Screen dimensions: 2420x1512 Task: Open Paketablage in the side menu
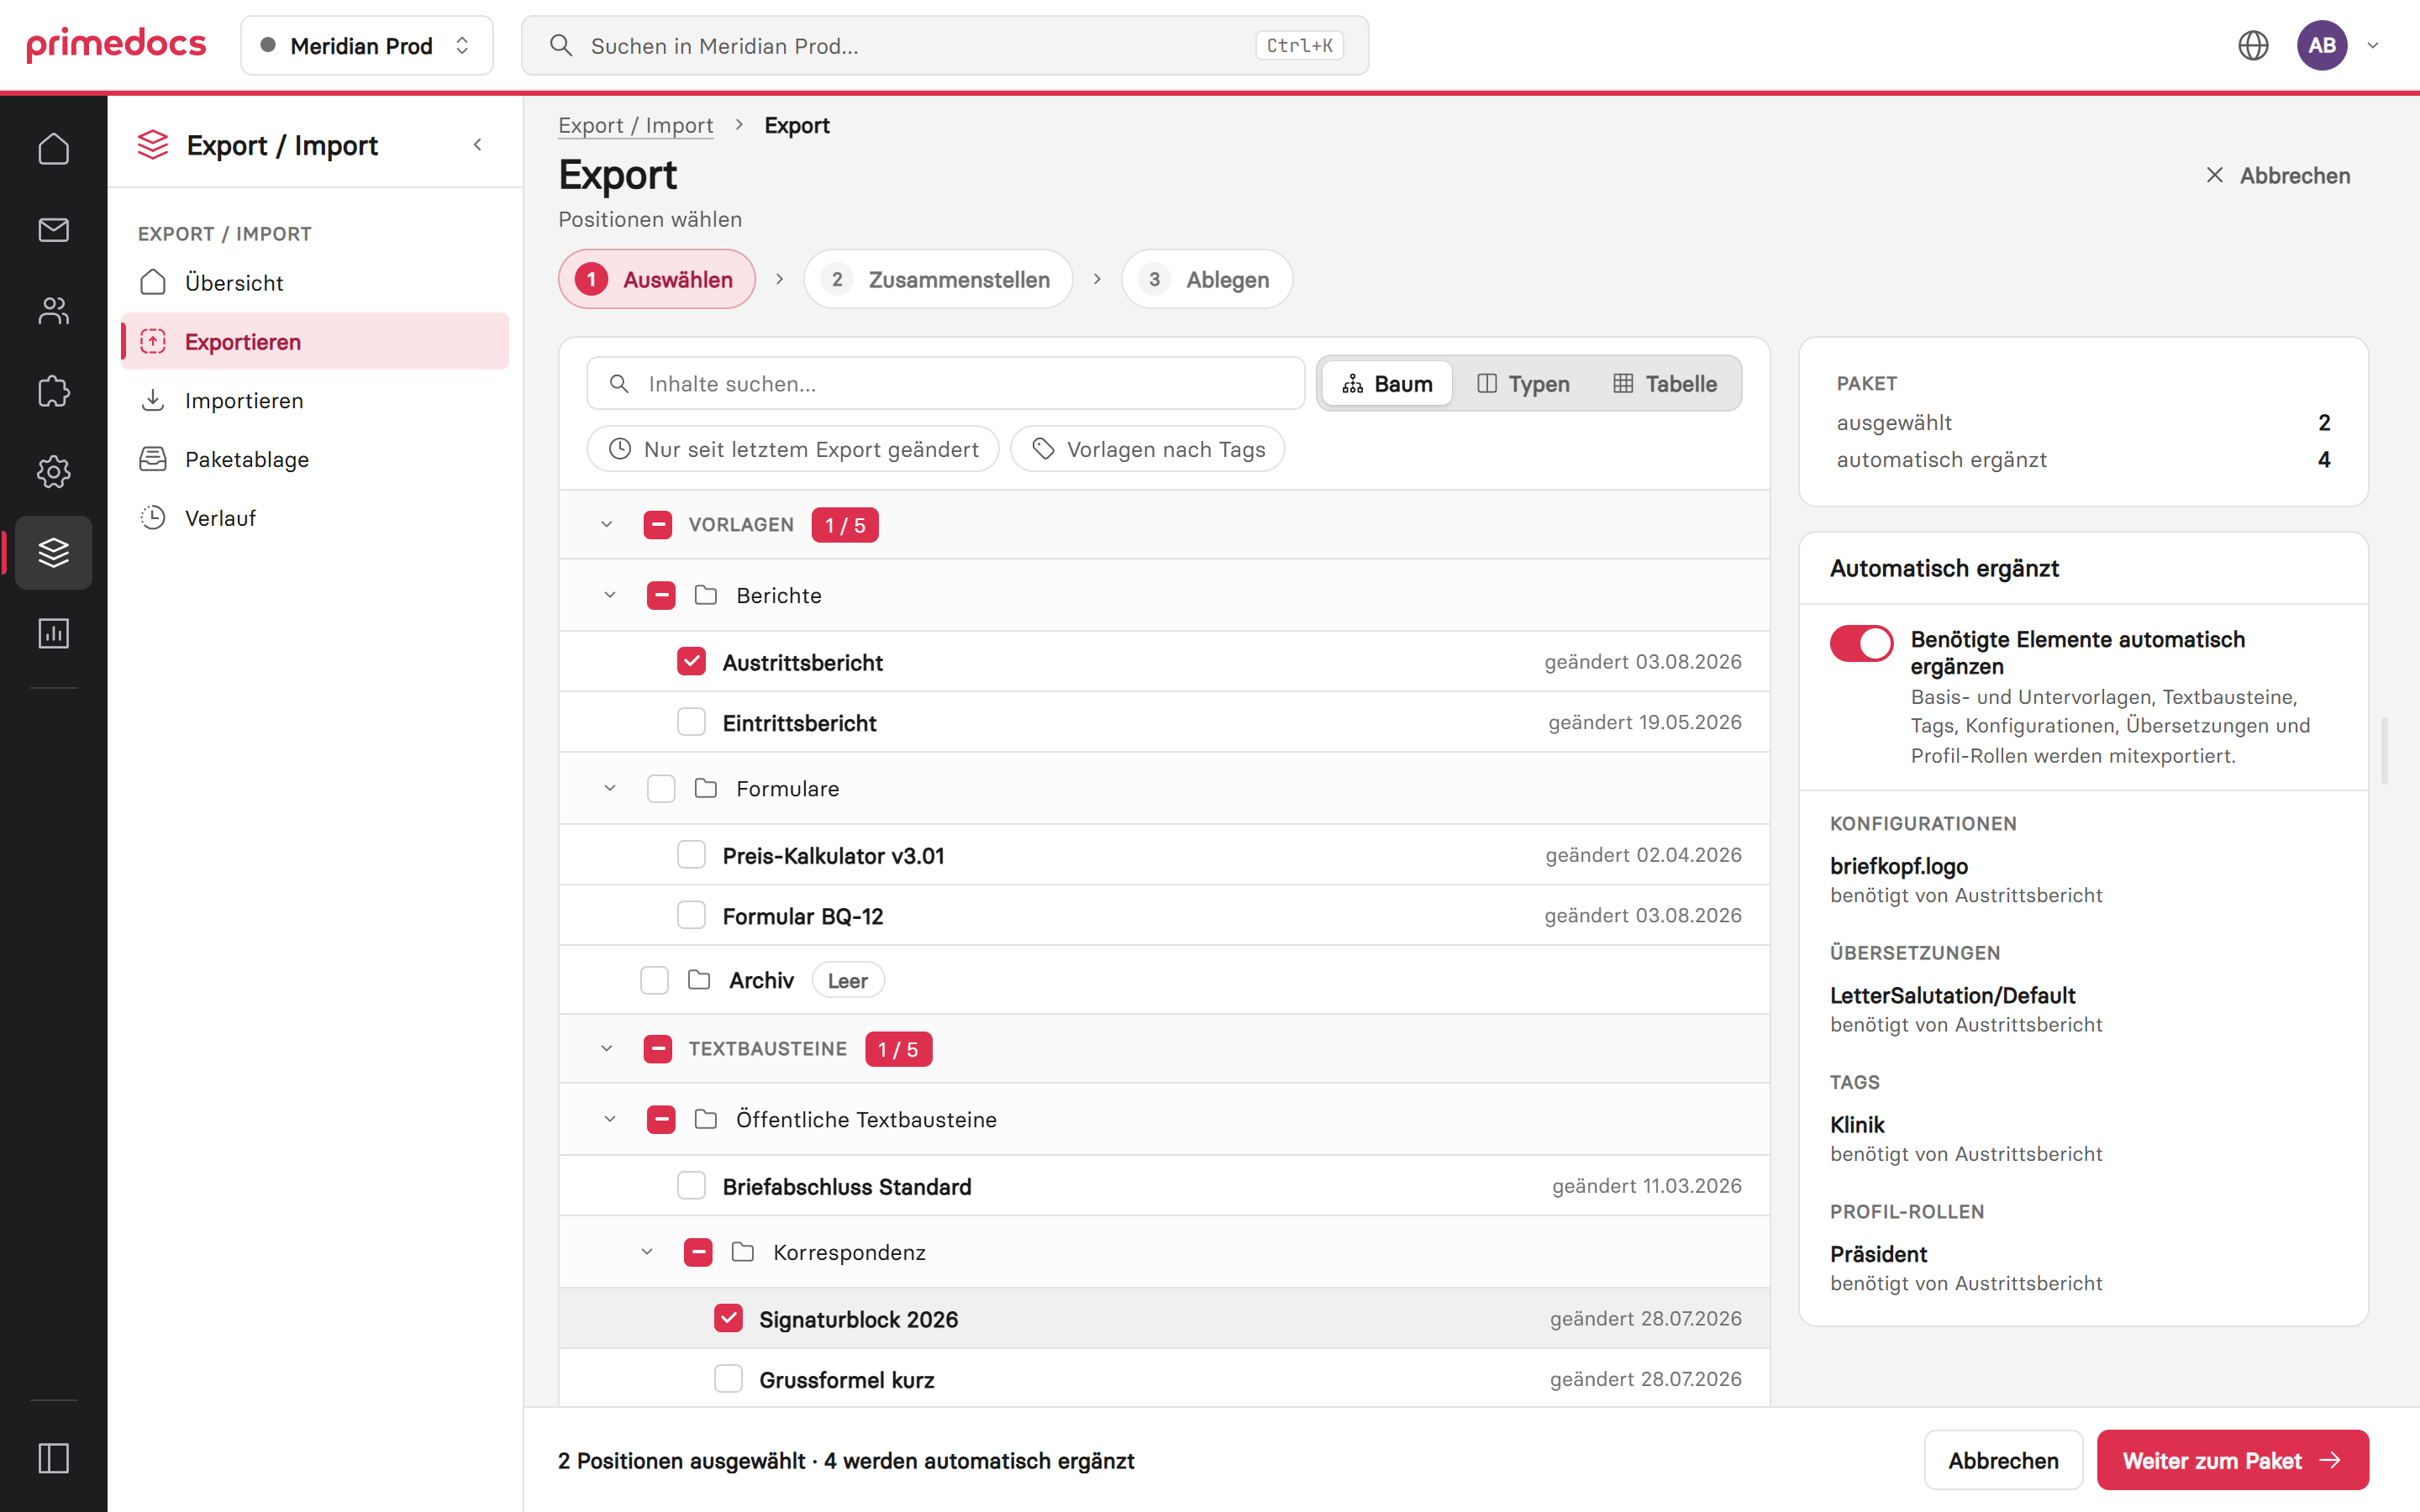pos(315,459)
